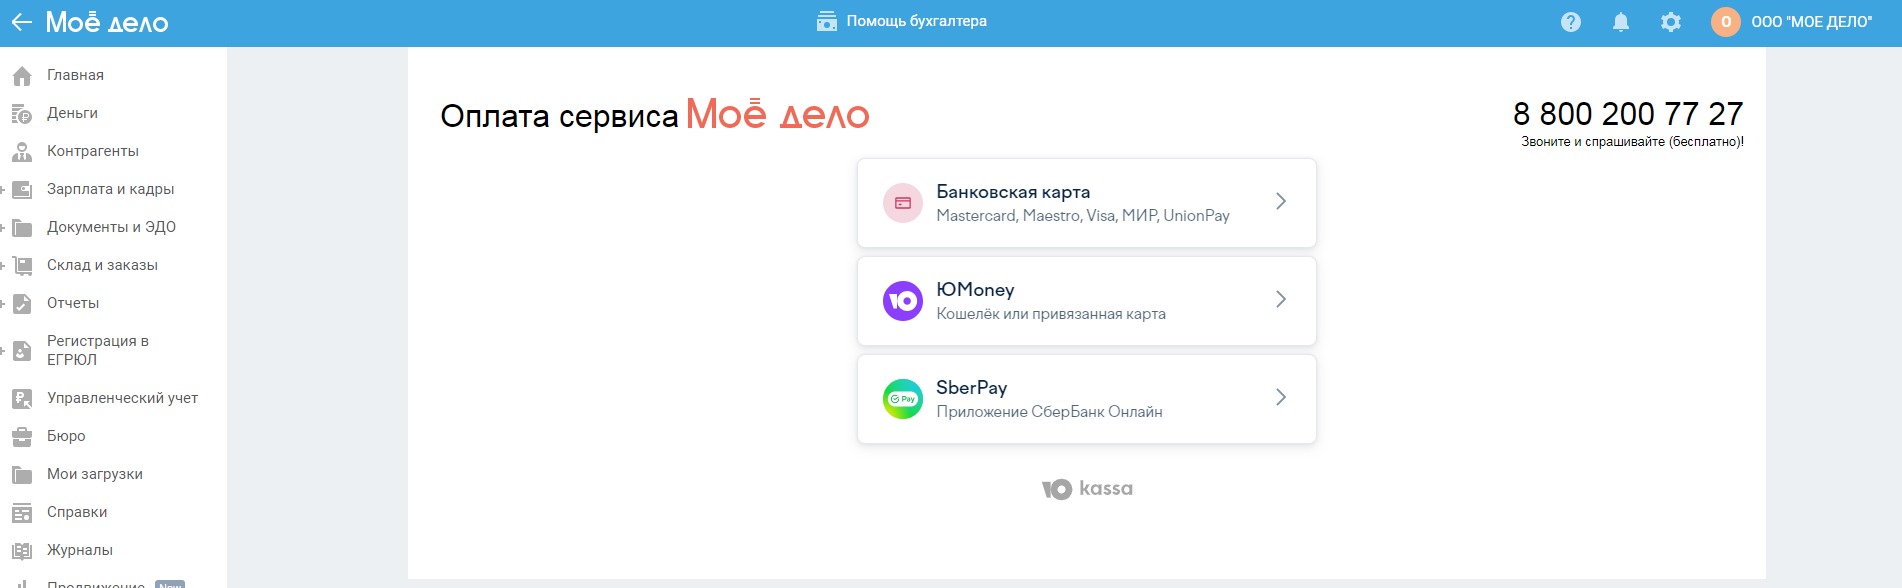Click the Регистрация в ЕГРЮЛ icon
Screen dimensions: 1902x588
coord(22,351)
